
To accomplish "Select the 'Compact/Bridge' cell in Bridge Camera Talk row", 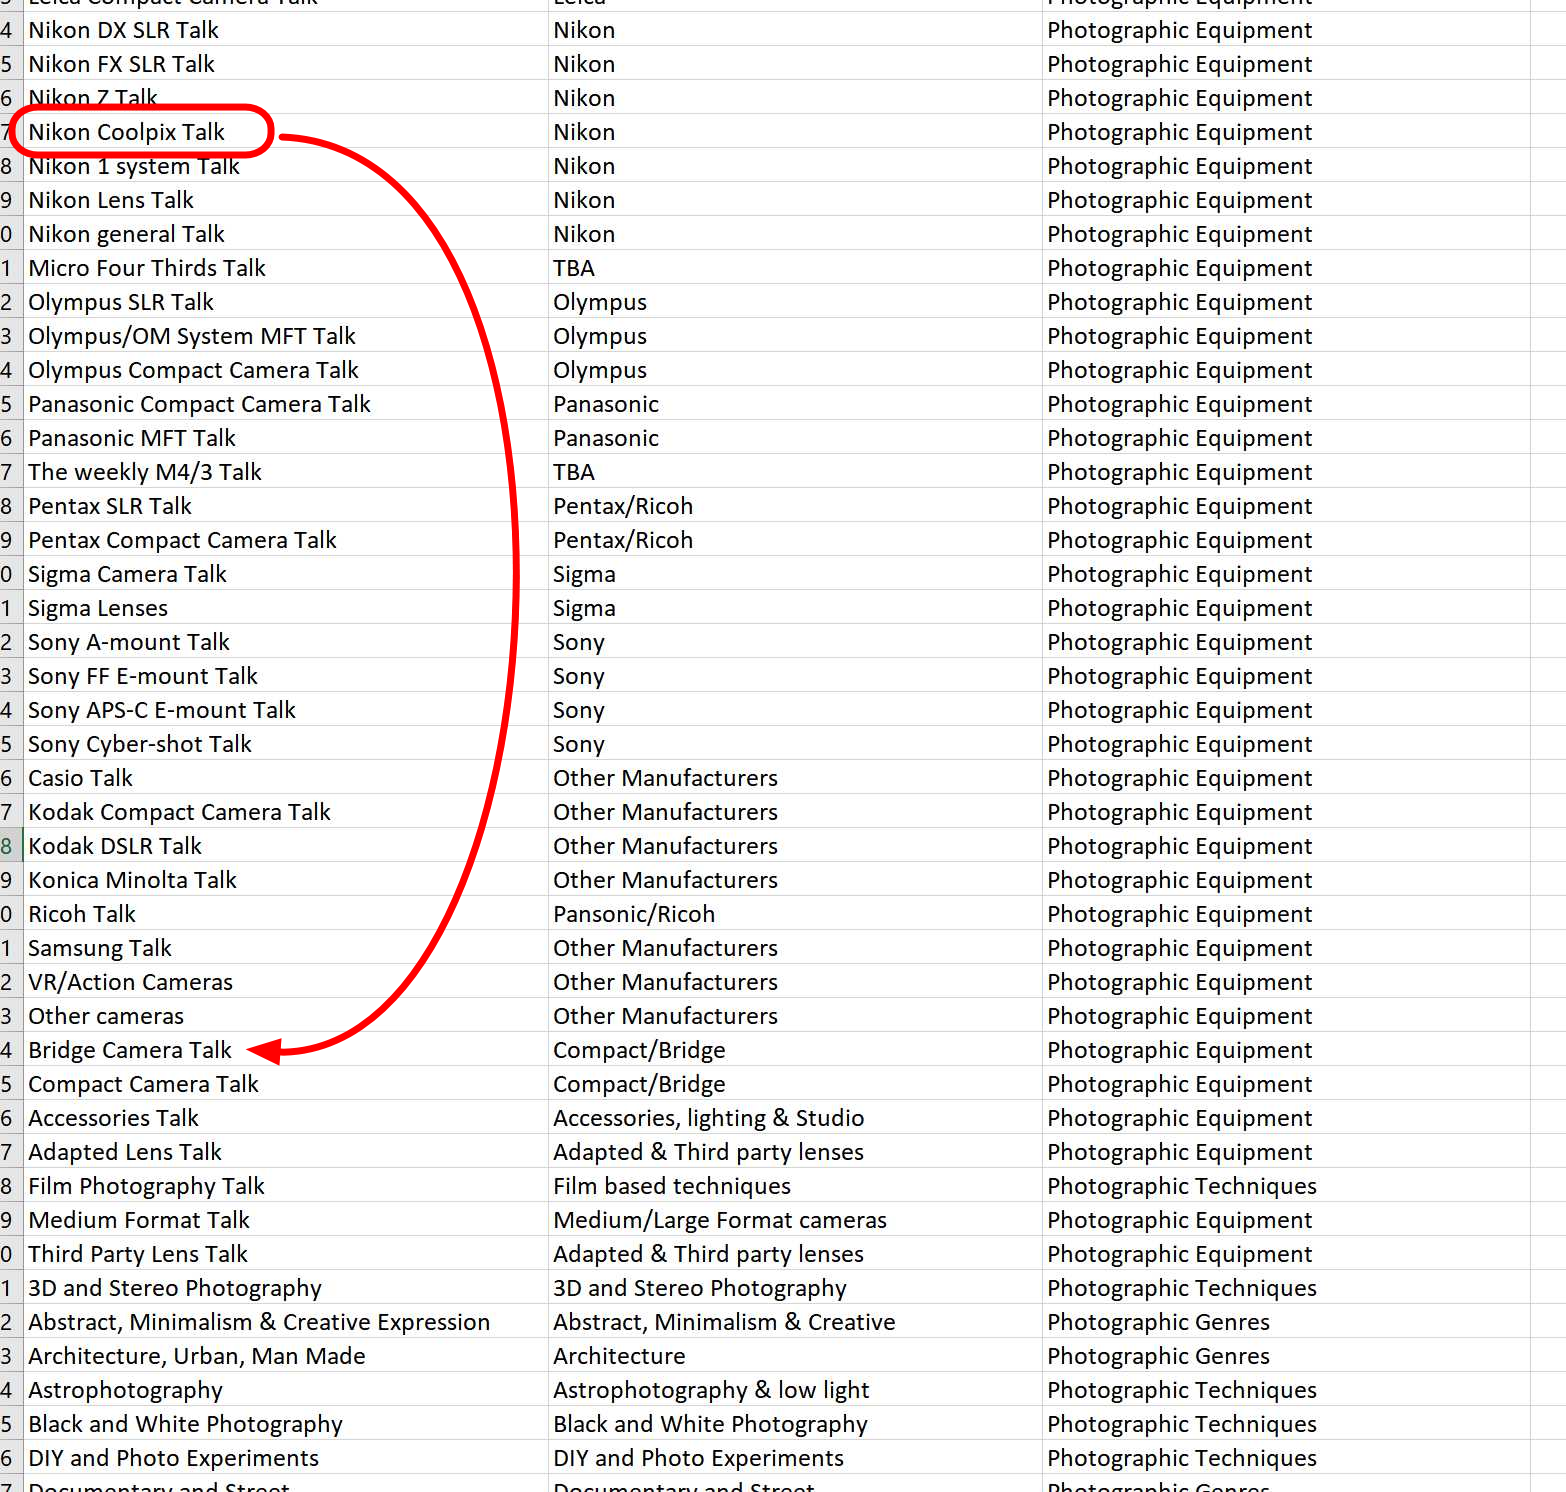I will pos(795,1050).
